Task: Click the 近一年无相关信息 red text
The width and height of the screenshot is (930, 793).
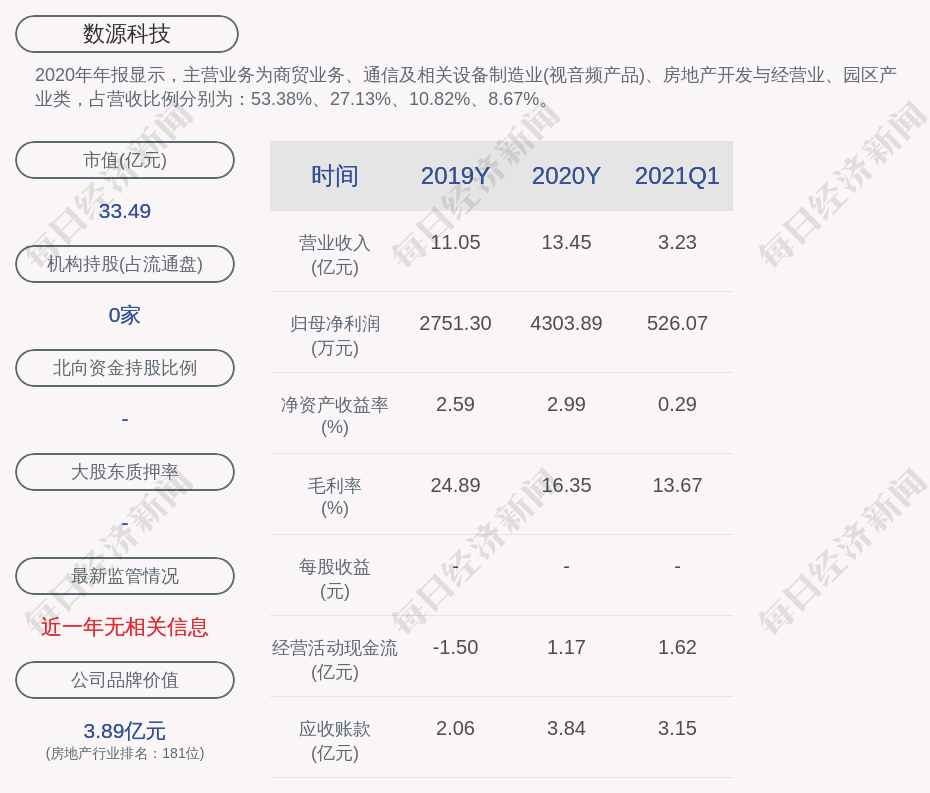Action: 125,627
